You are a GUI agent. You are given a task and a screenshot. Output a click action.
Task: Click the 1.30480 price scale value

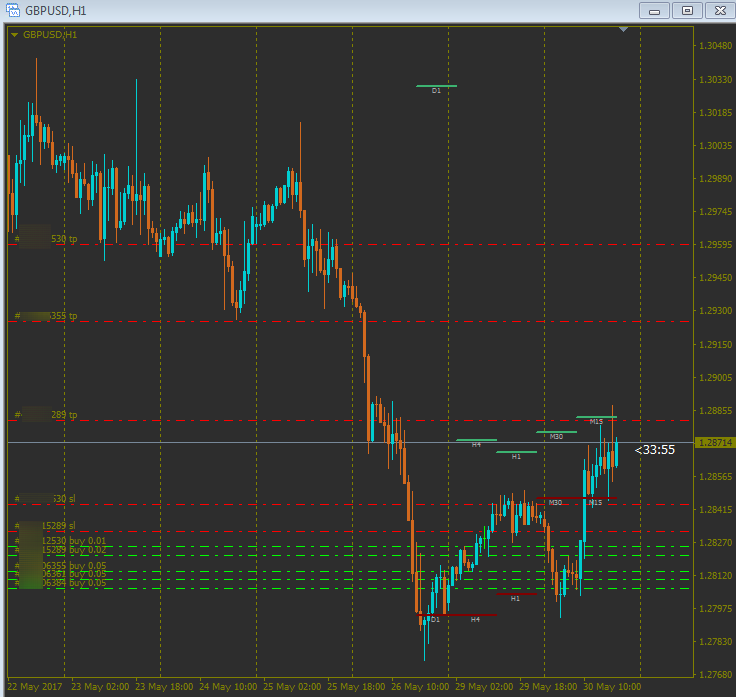715,46
